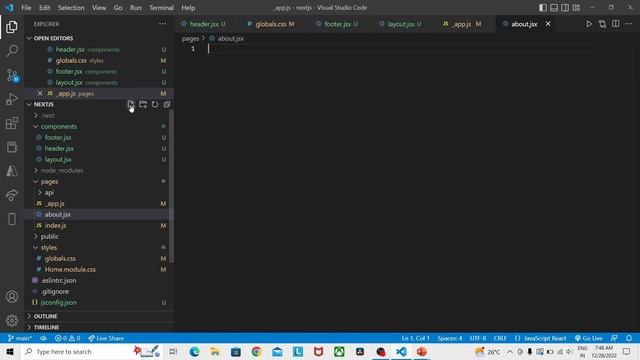Change Spaces: 4 indentation setting

(450, 338)
